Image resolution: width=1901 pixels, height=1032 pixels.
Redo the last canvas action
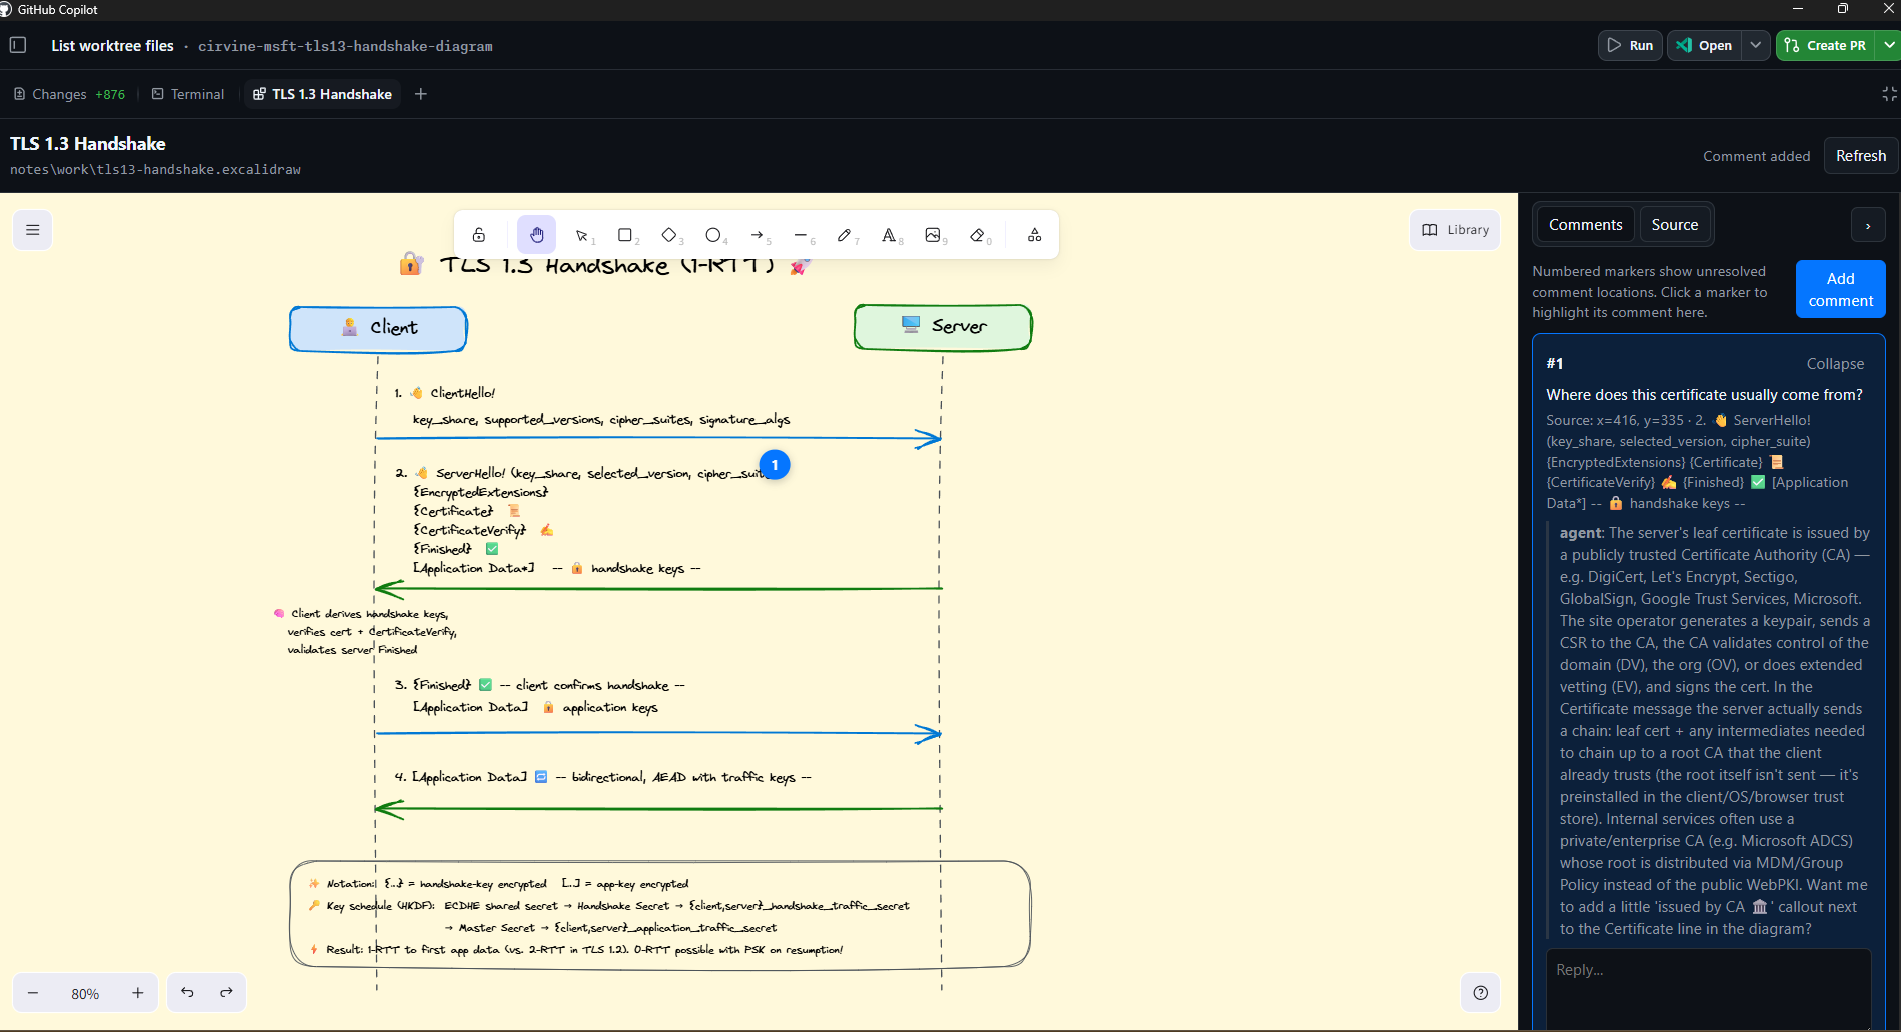click(x=226, y=993)
